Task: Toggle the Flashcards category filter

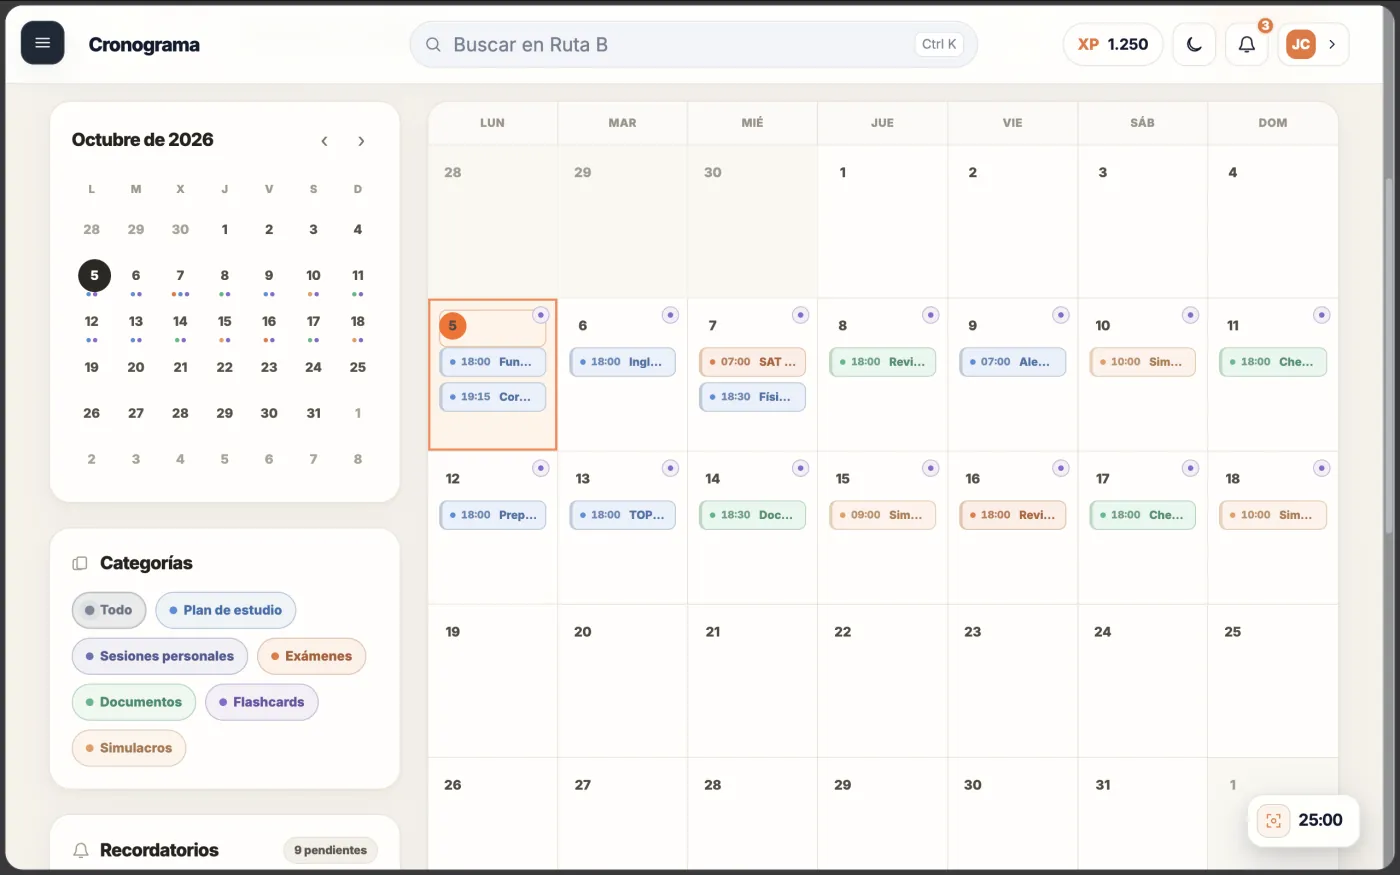Action: (262, 702)
